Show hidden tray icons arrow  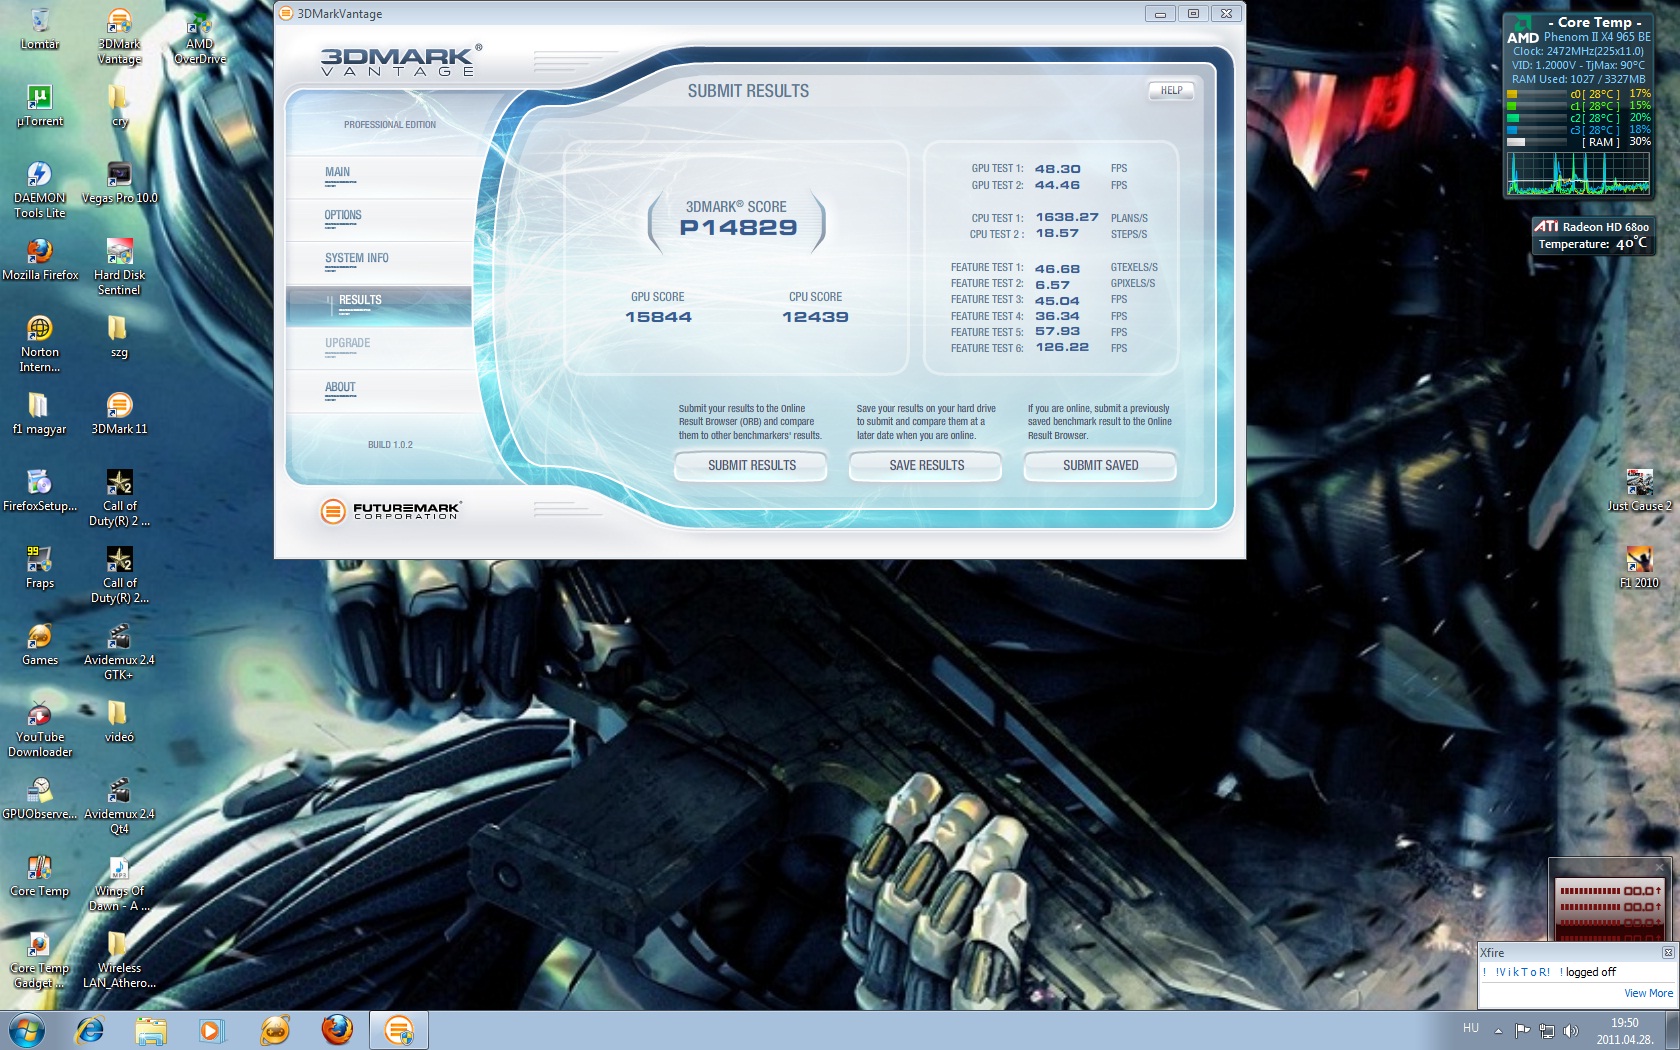pyautogui.click(x=1498, y=1031)
